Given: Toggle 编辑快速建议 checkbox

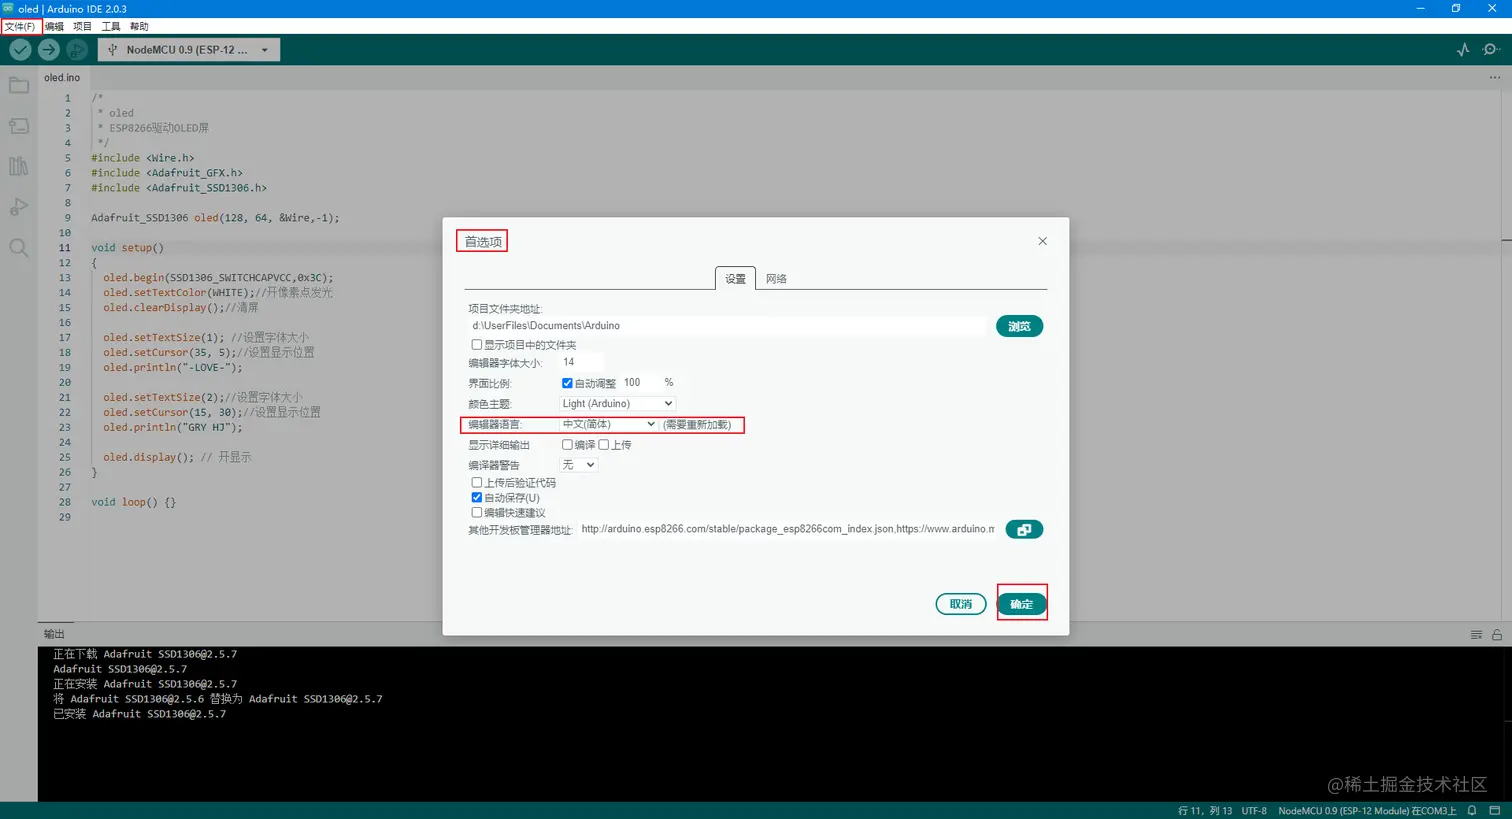Looking at the screenshot, I should pyautogui.click(x=477, y=512).
